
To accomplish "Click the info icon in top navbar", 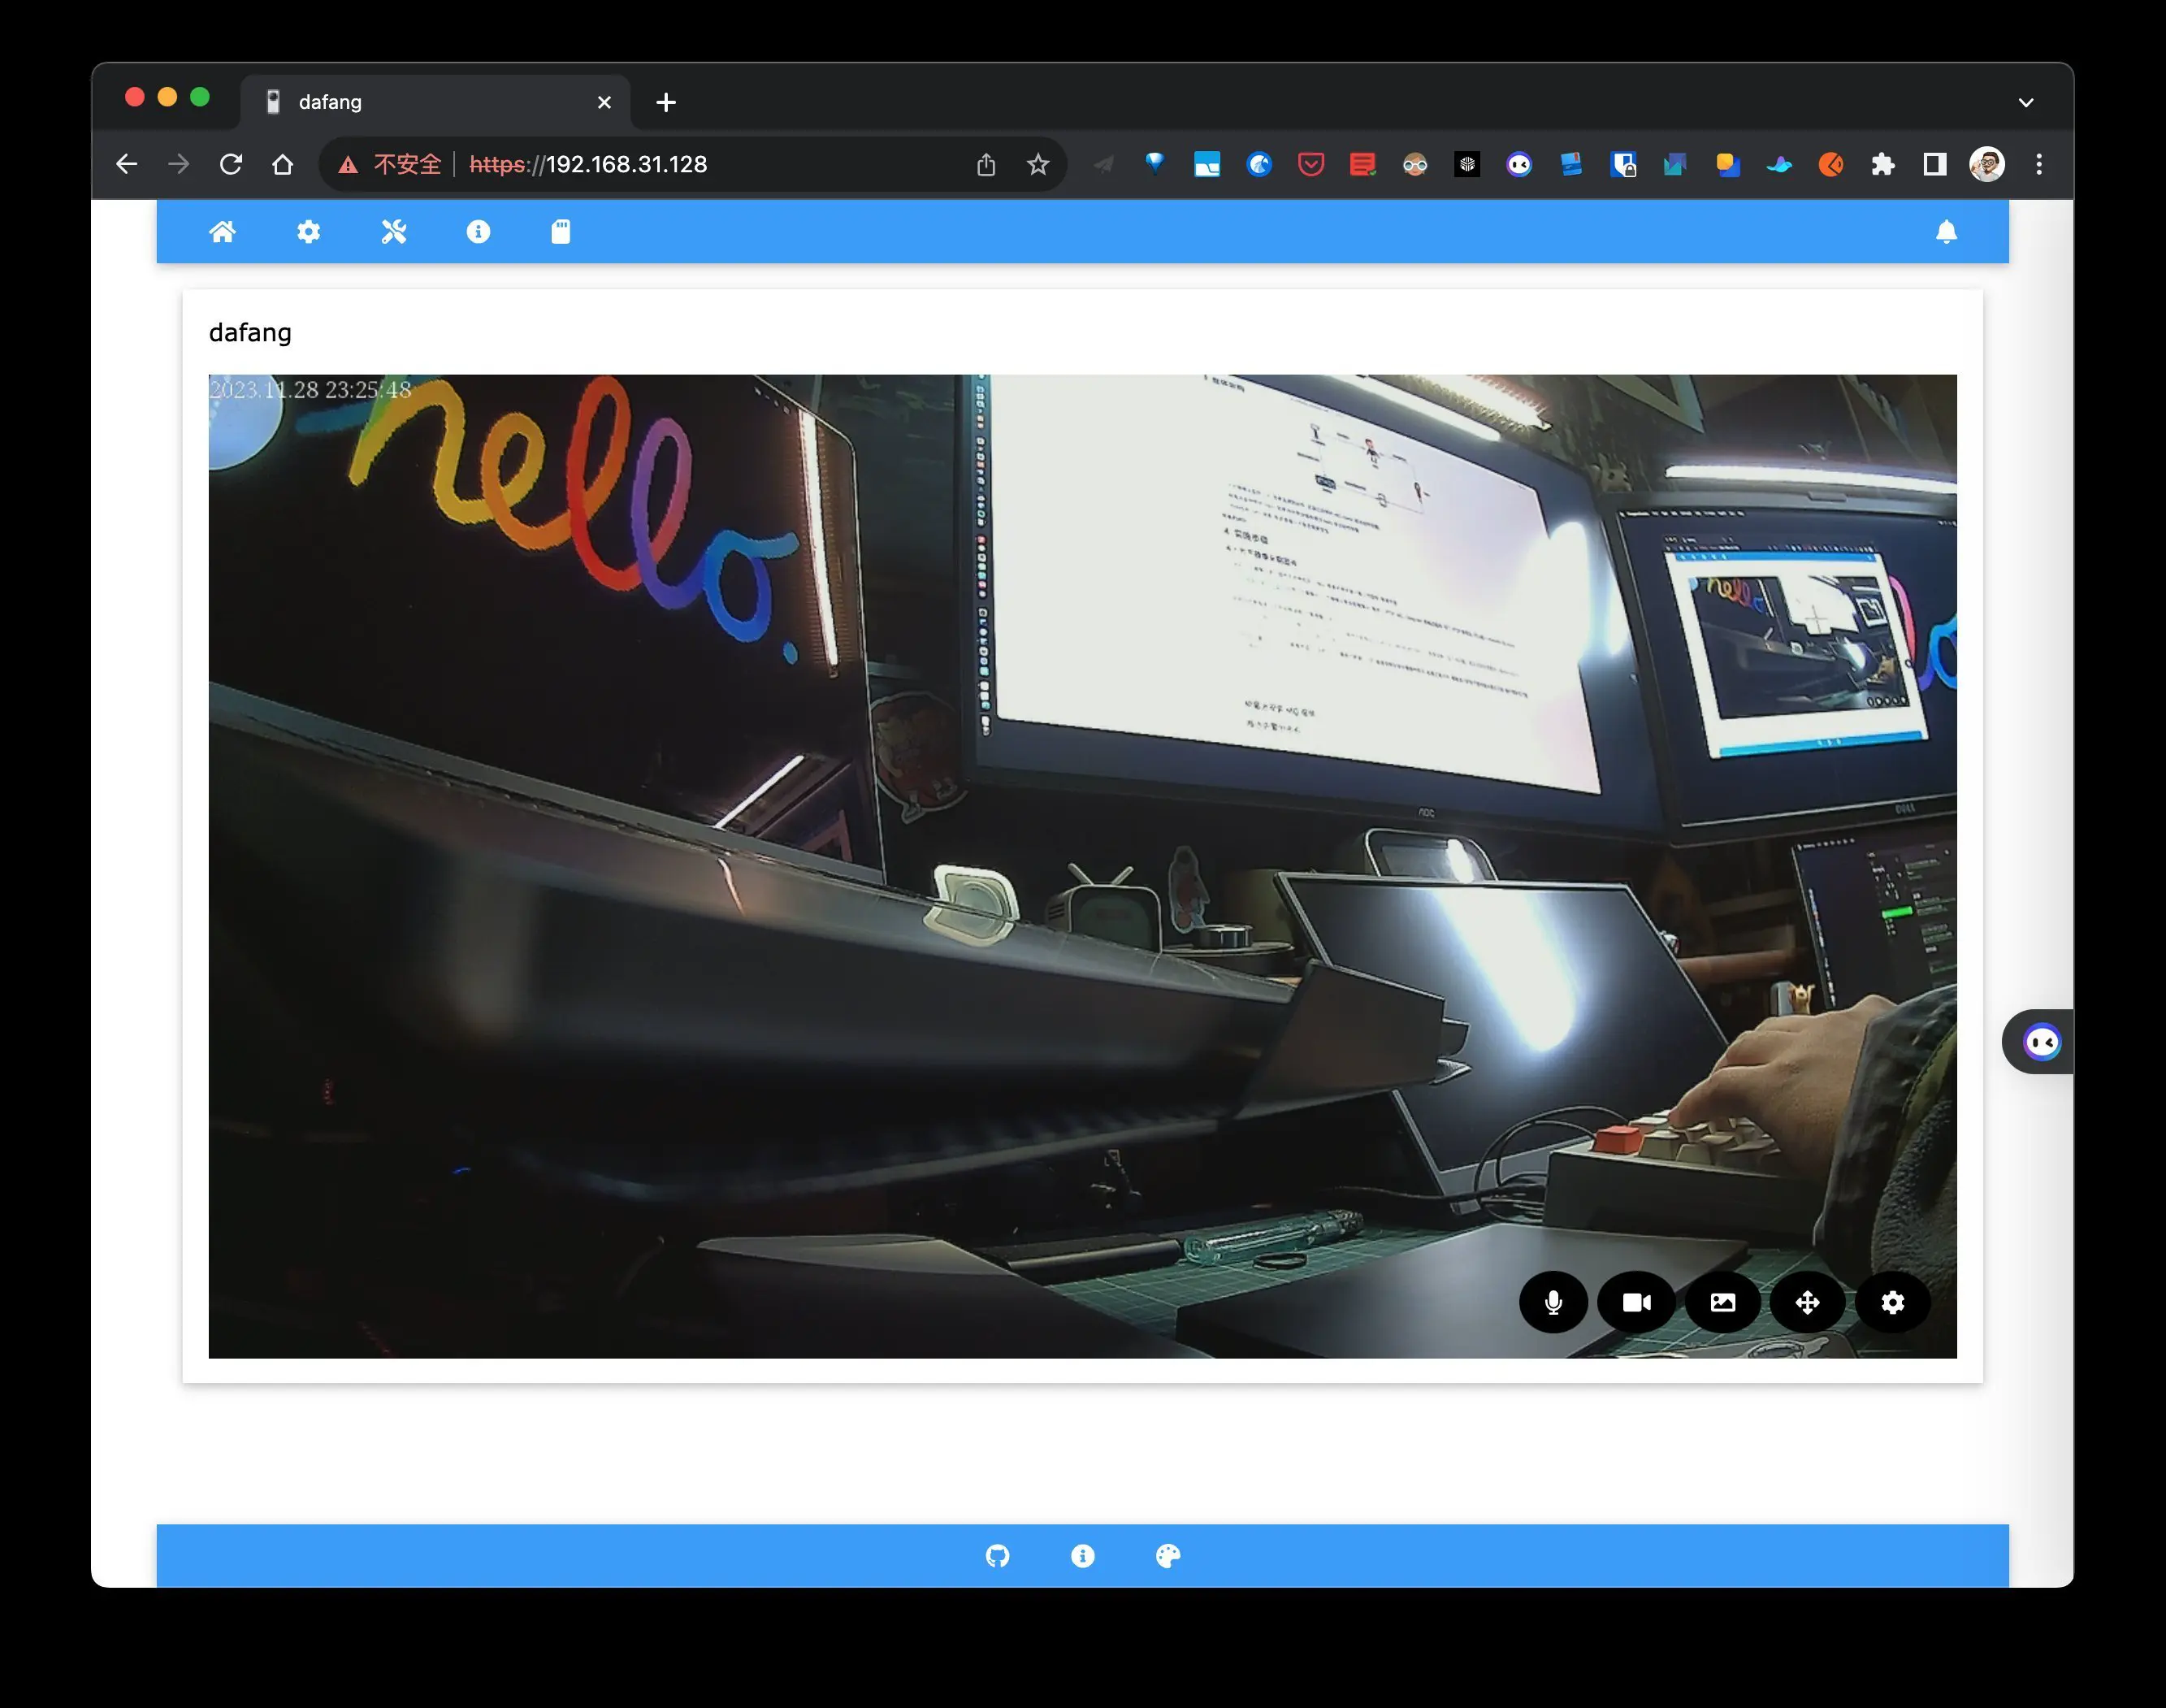I will pos(478,232).
